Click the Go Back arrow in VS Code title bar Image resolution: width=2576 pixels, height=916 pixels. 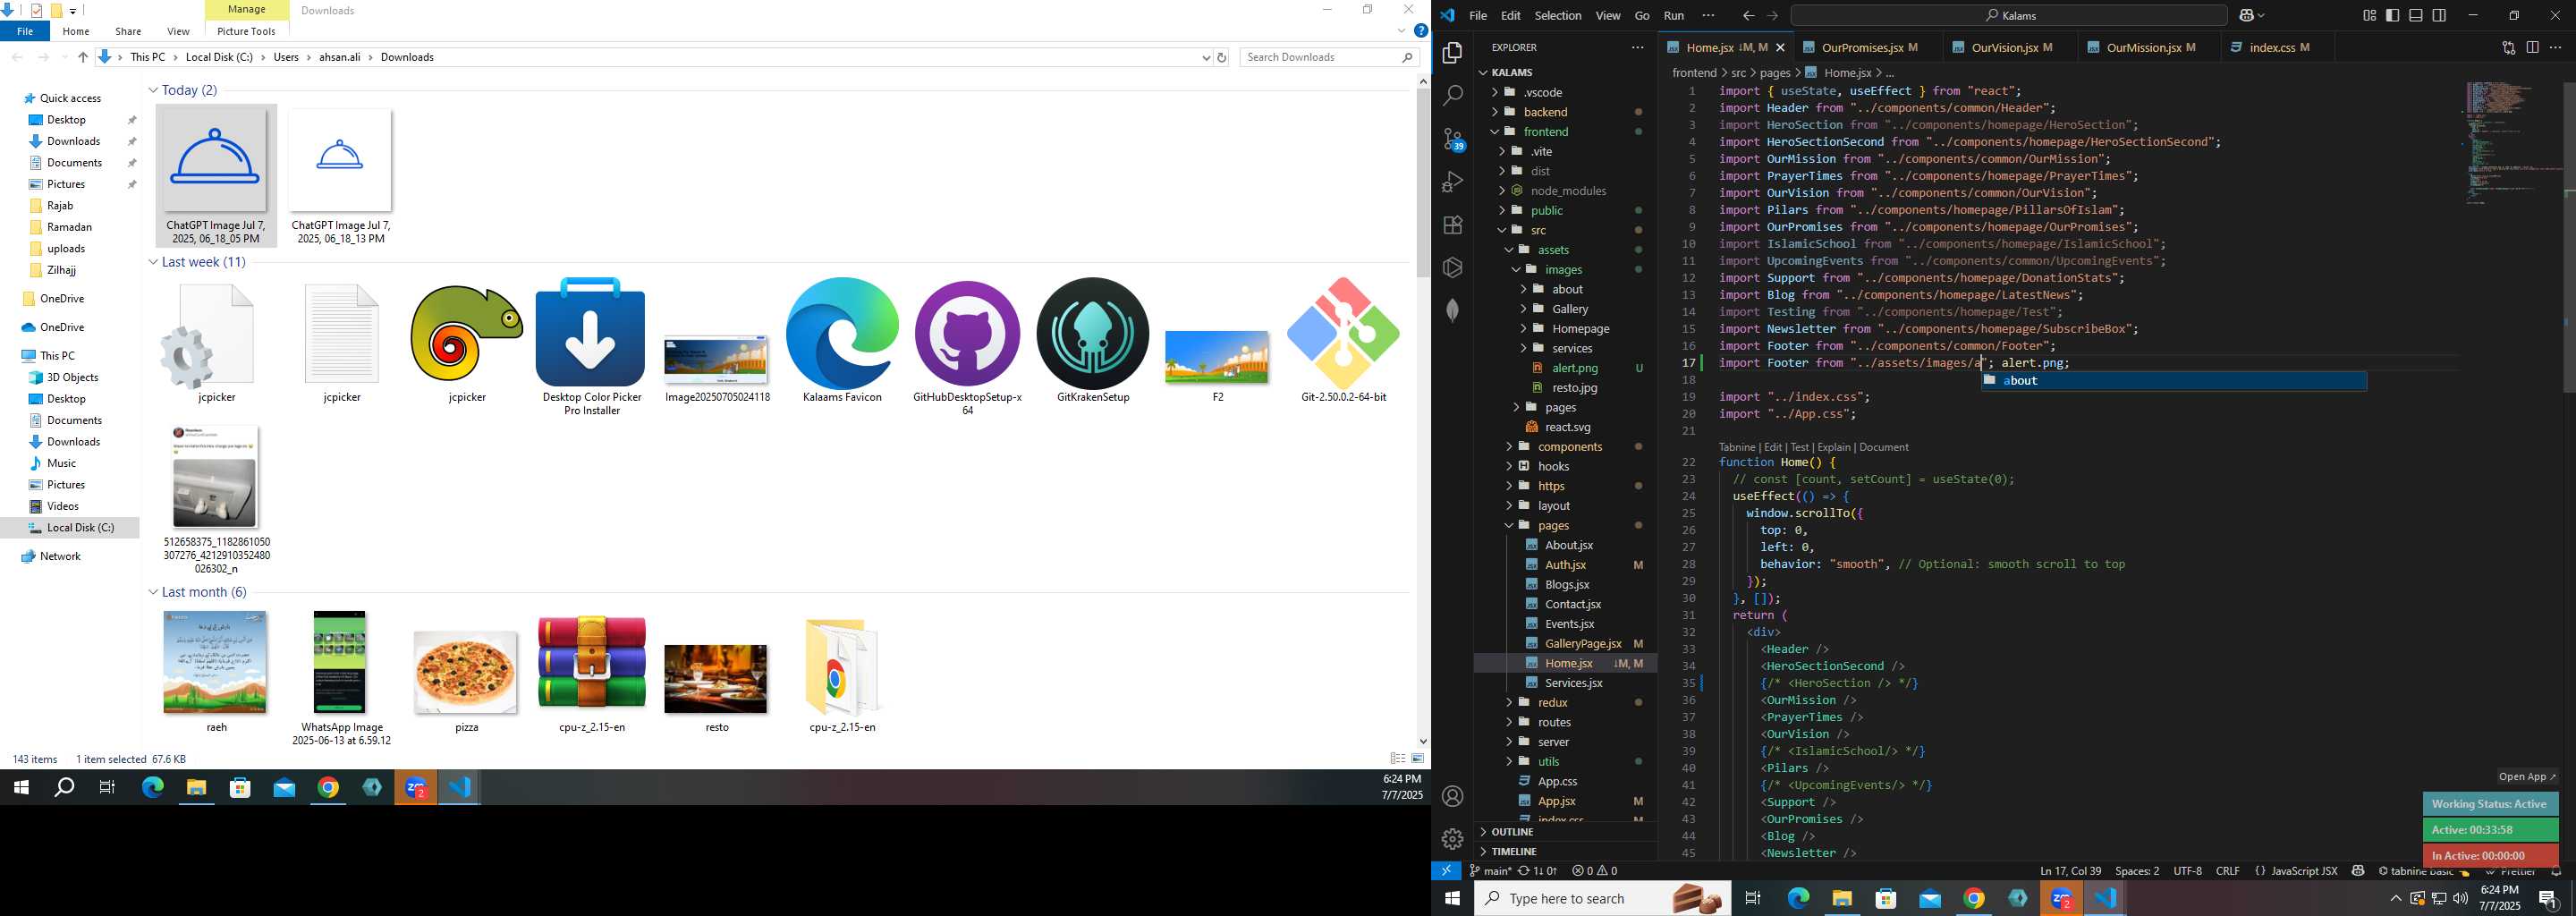point(1748,15)
